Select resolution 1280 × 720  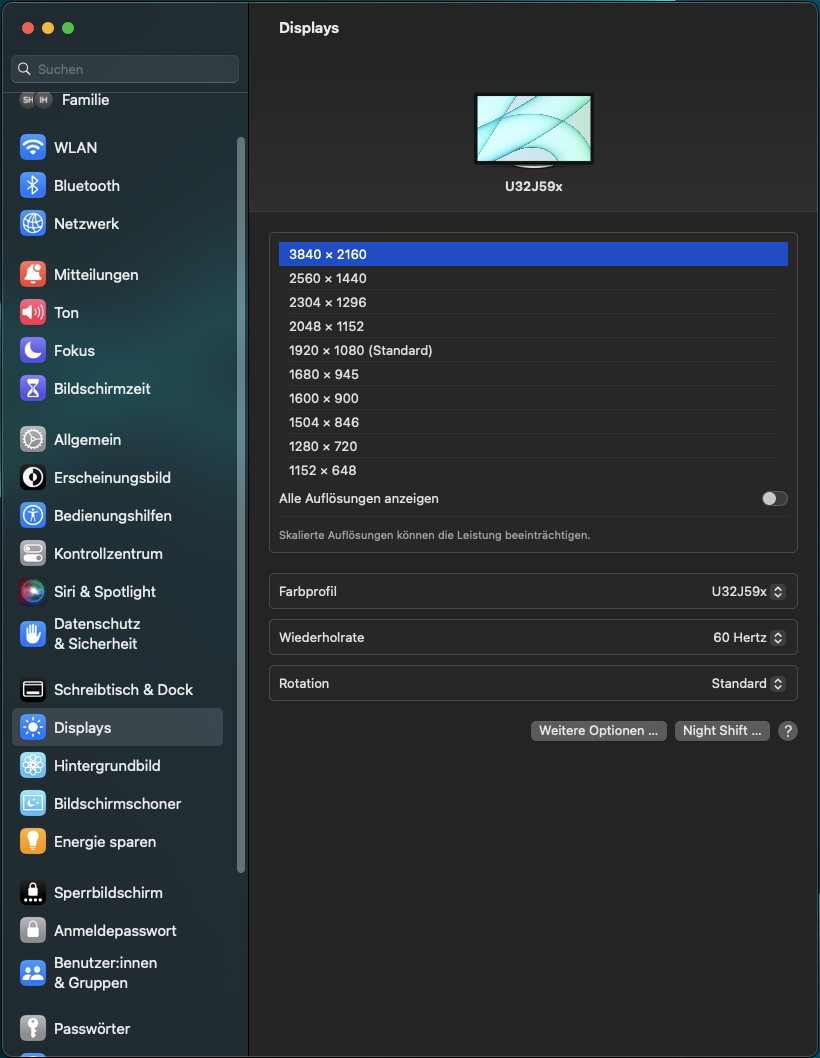533,447
